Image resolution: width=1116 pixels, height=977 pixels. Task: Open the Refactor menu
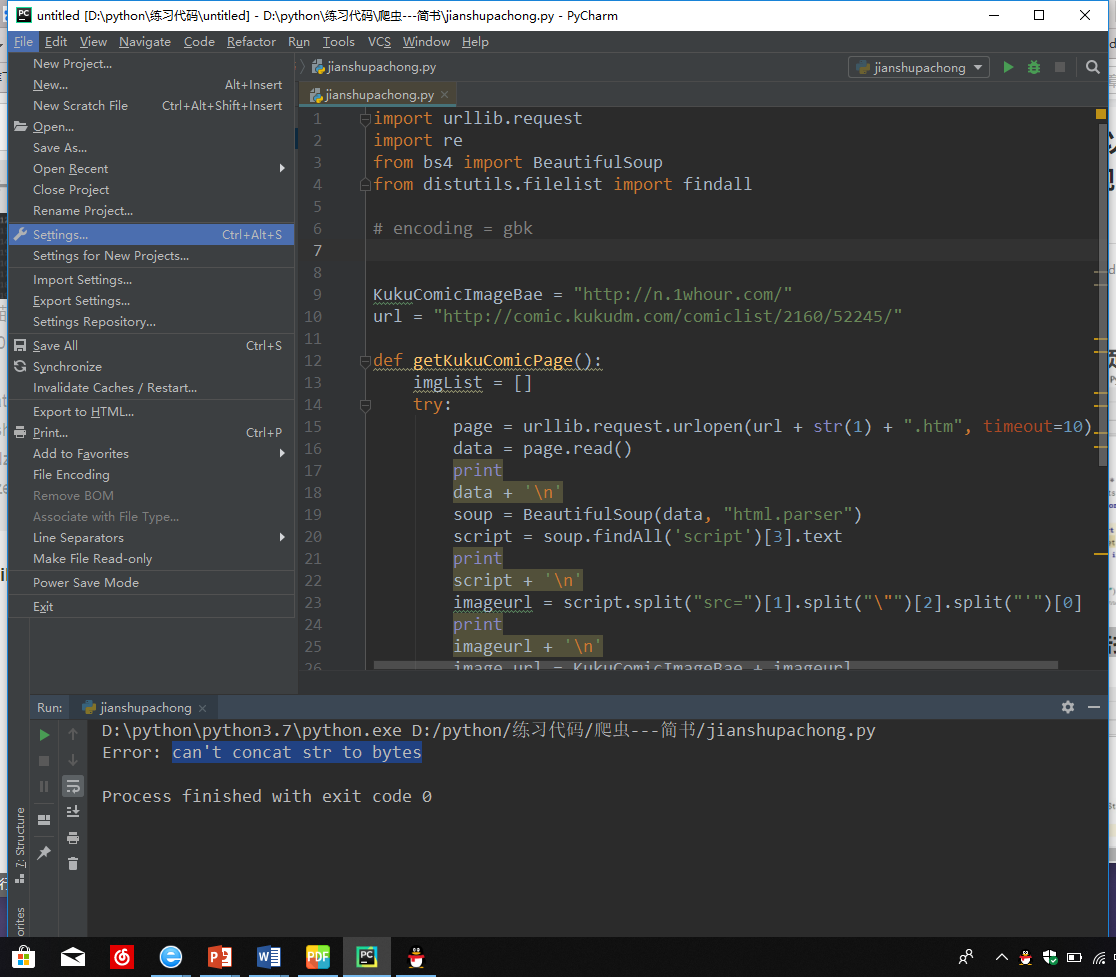tap(251, 42)
